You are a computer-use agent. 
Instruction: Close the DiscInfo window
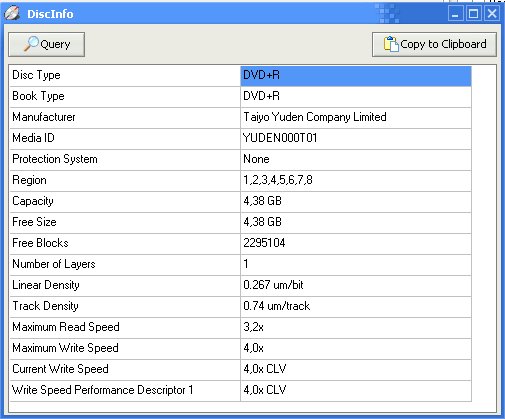492,14
